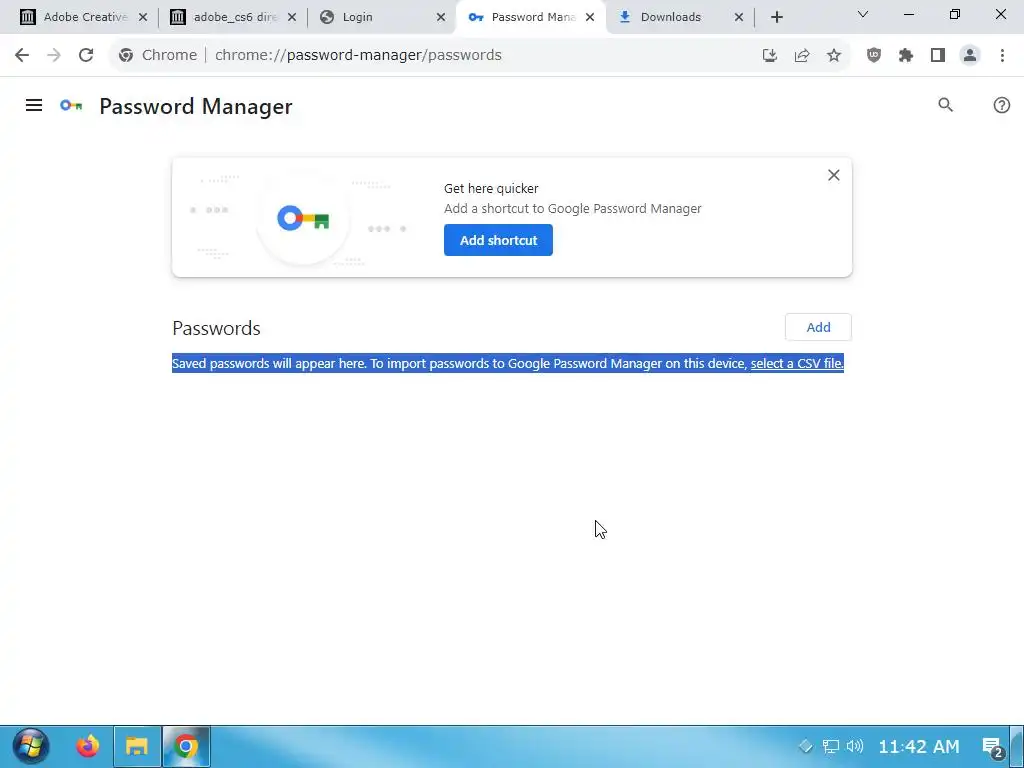Screen dimensions: 1024x768
Task: Search passwords with the magnifier icon
Action: 945,105
